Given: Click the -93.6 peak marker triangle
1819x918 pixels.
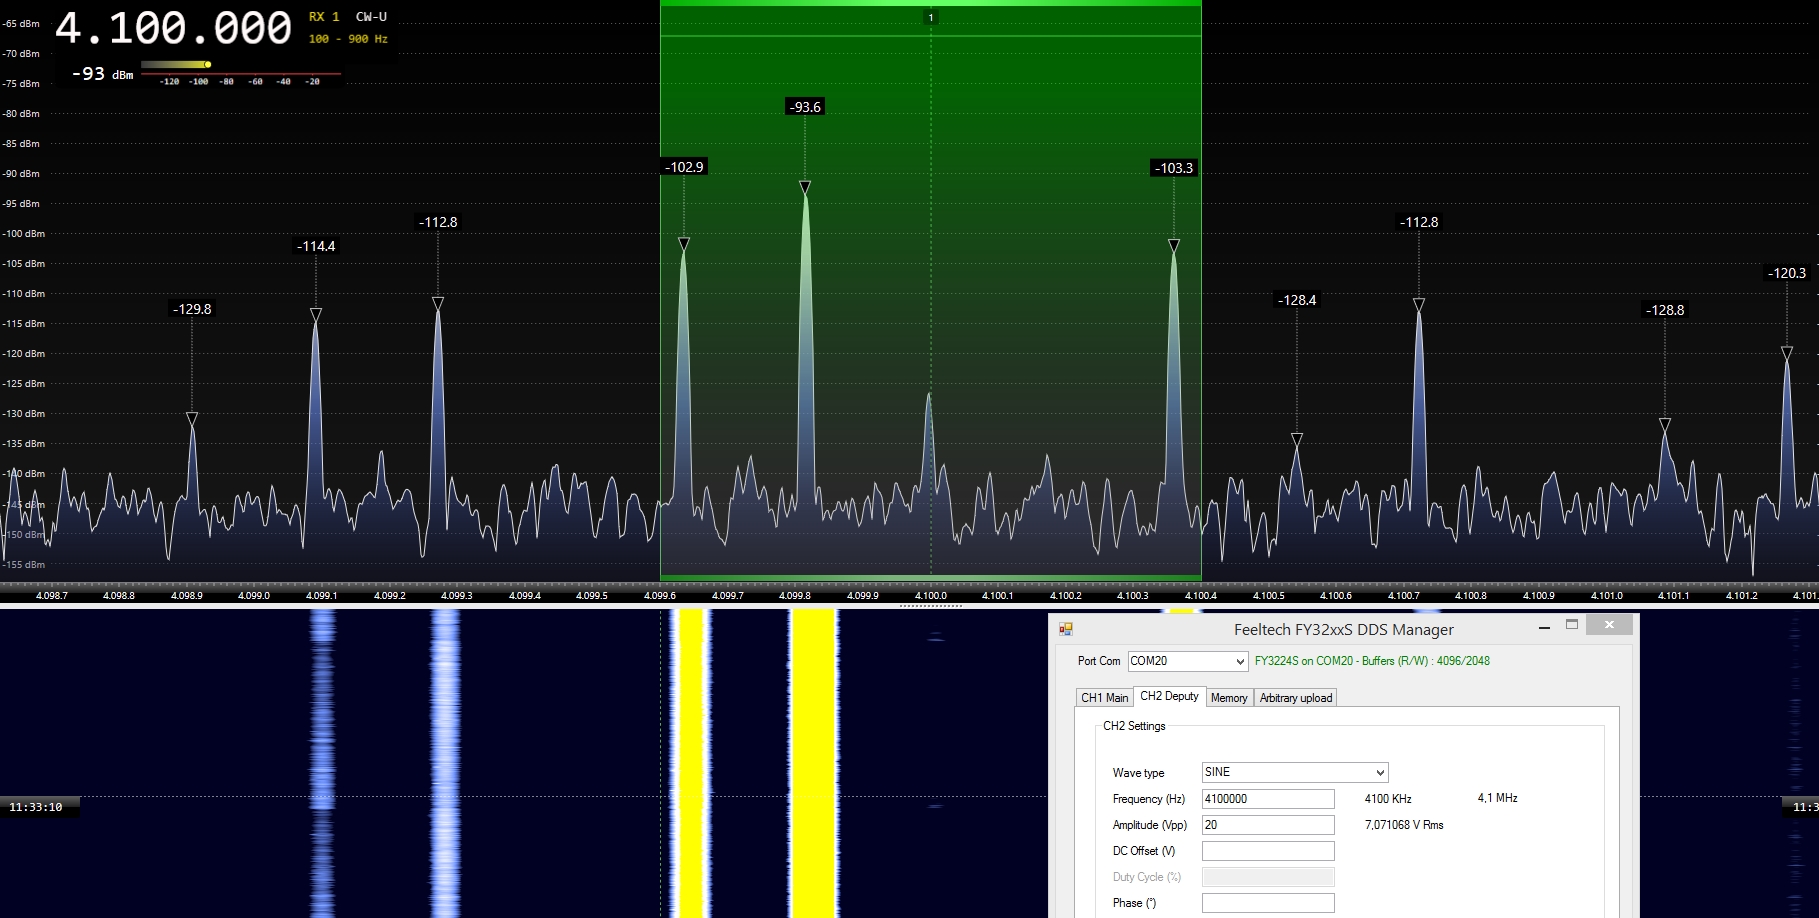Looking at the screenshot, I should click(805, 187).
